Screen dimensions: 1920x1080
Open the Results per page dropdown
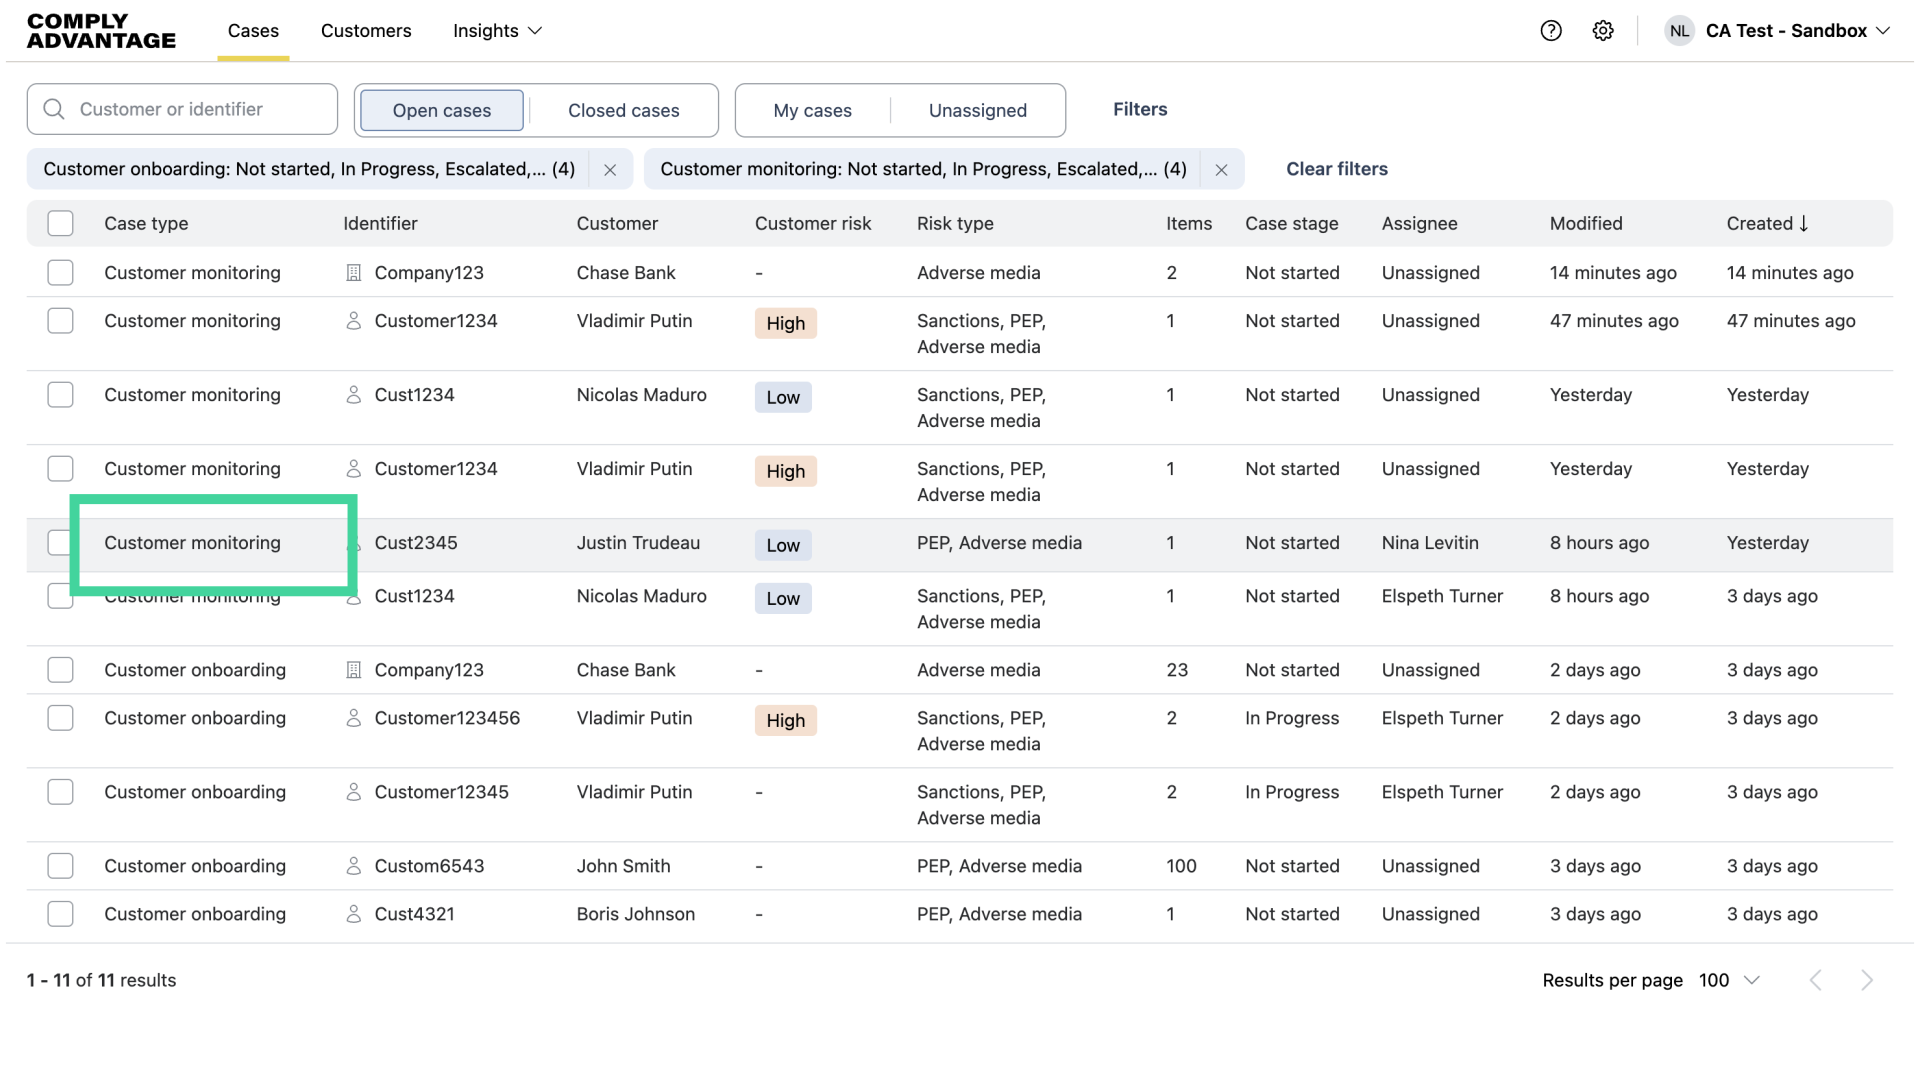point(1729,980)
